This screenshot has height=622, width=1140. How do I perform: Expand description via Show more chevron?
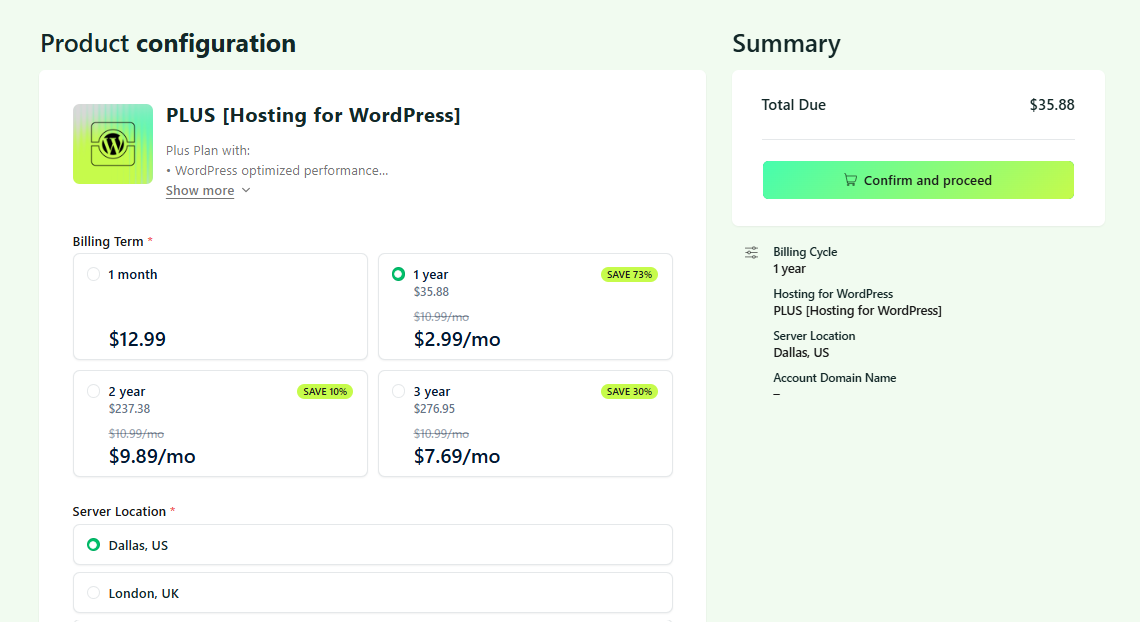click(x=246, y=190)
